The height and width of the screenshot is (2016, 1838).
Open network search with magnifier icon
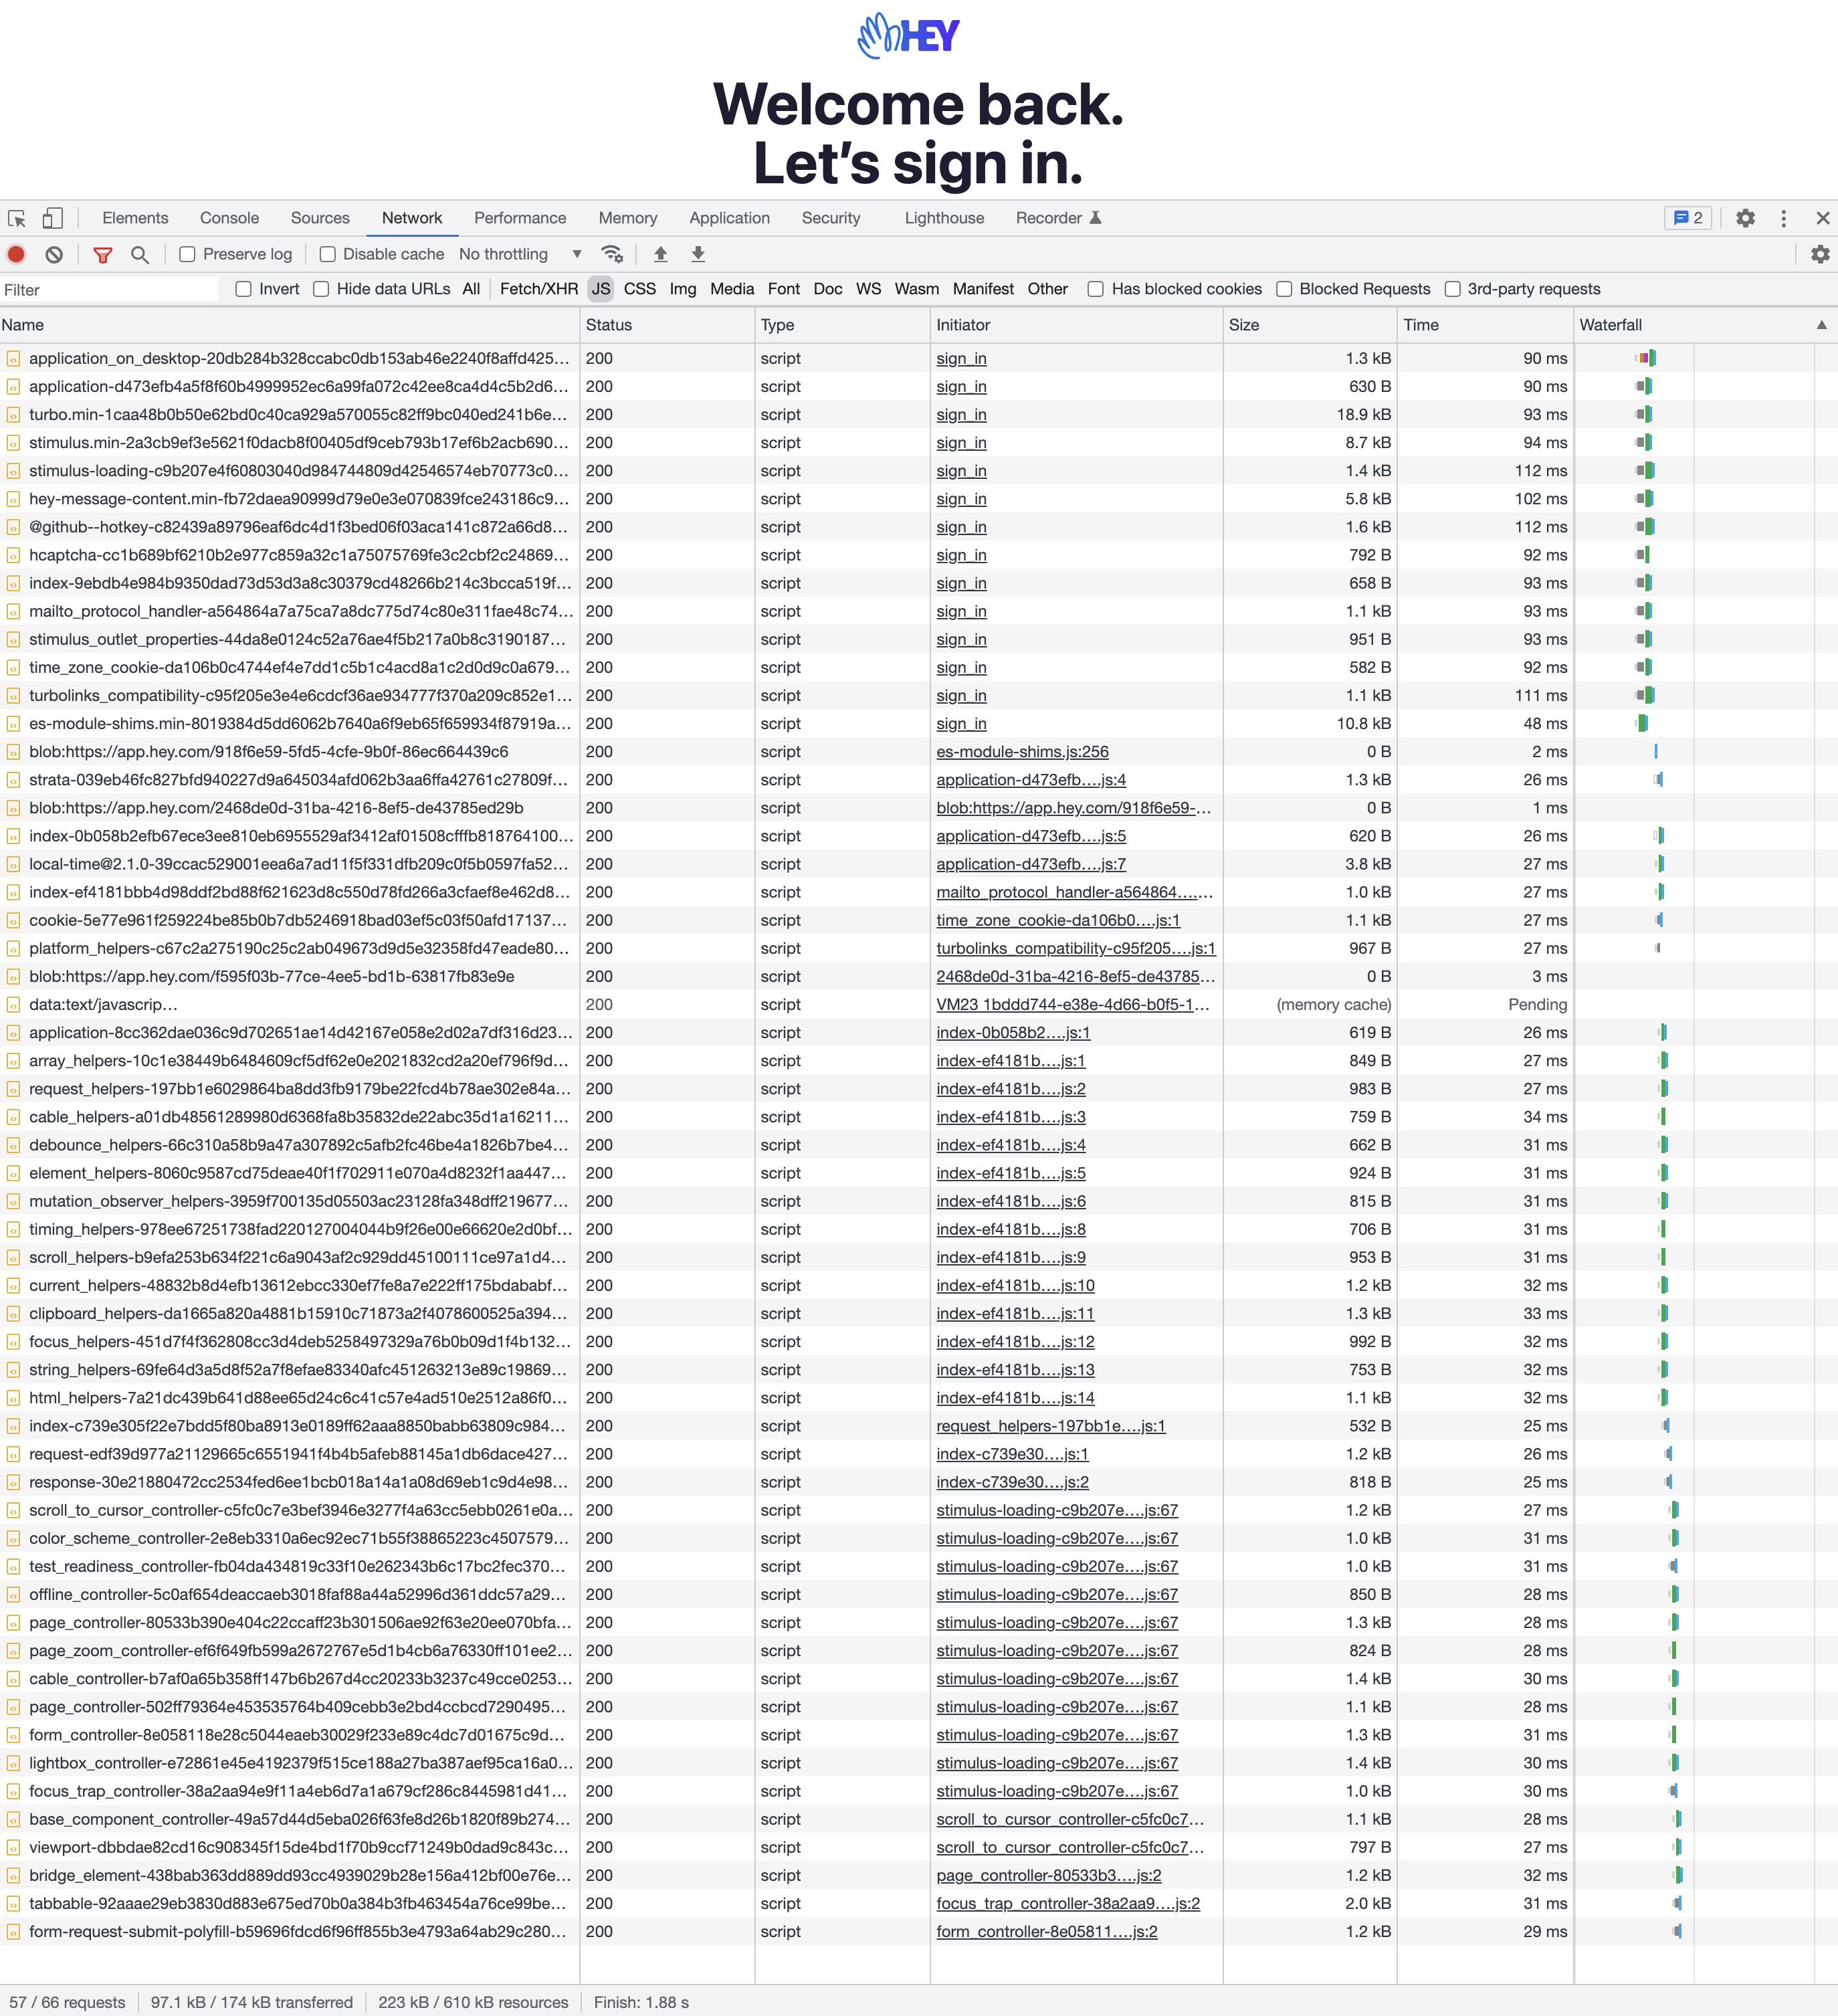point(140,254)
